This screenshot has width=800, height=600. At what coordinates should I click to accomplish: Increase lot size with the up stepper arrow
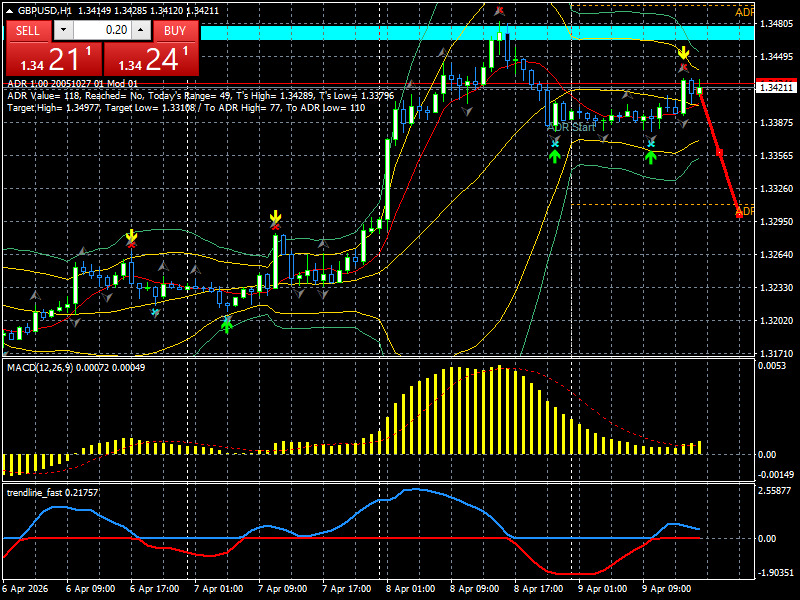139,31
